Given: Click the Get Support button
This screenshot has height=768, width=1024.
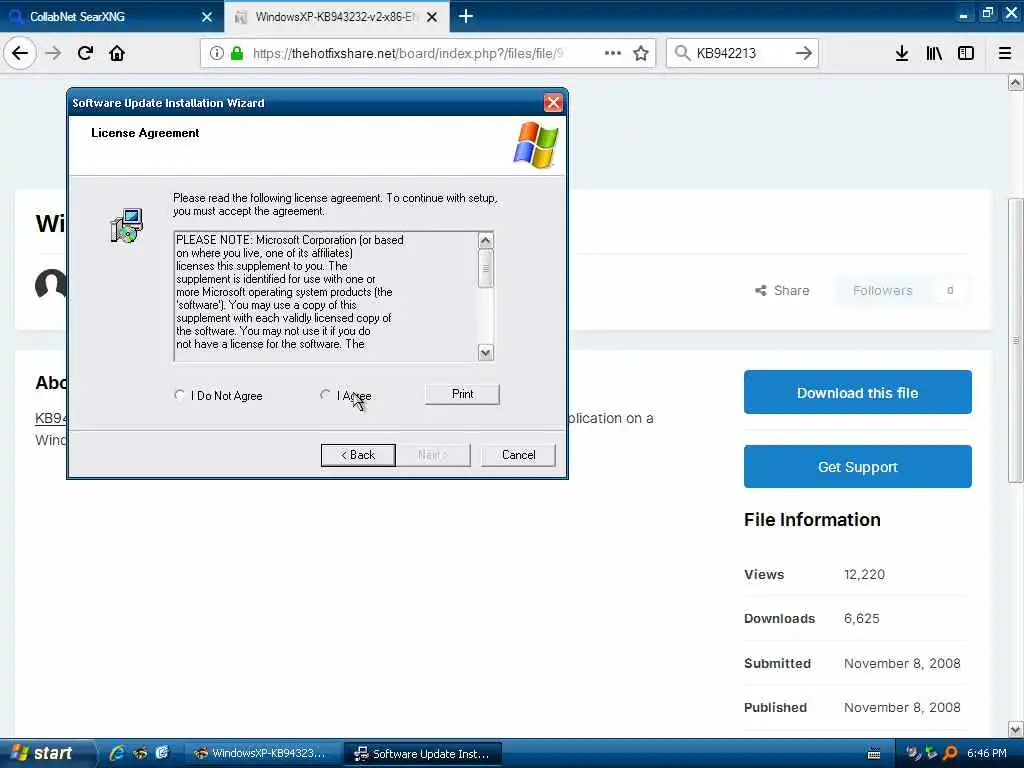Looking at the screenshot, I should pyautogui.click(x=857, y=466).
